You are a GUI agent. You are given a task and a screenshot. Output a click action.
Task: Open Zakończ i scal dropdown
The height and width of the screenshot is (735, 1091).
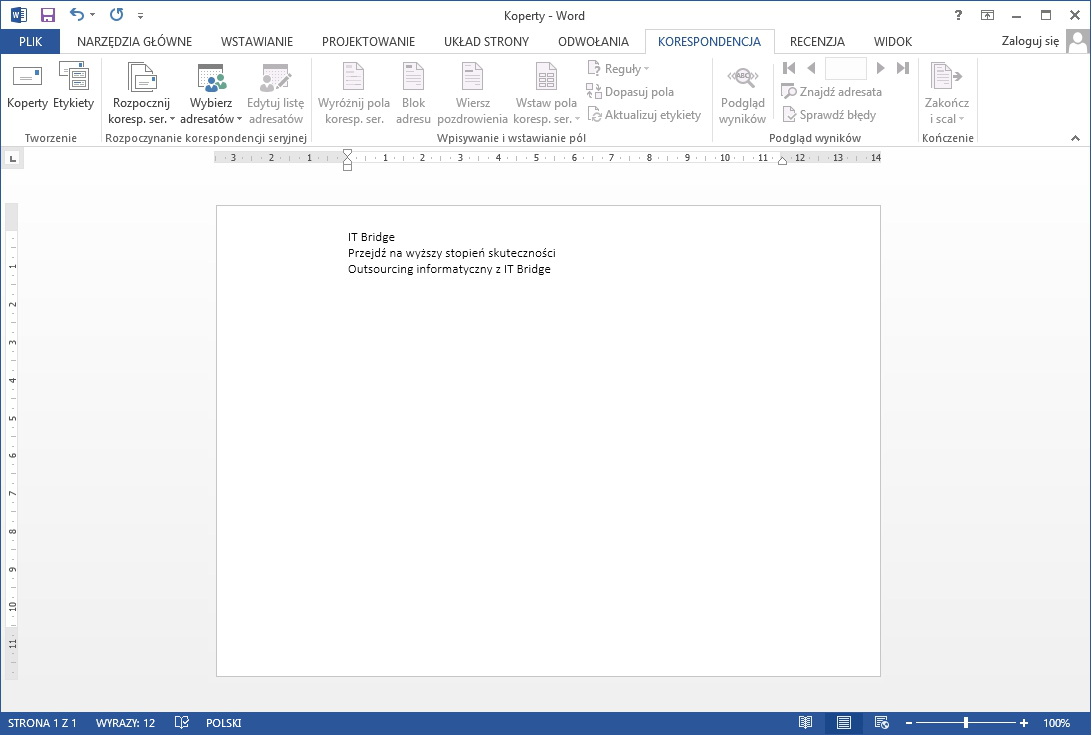point(947,94)
